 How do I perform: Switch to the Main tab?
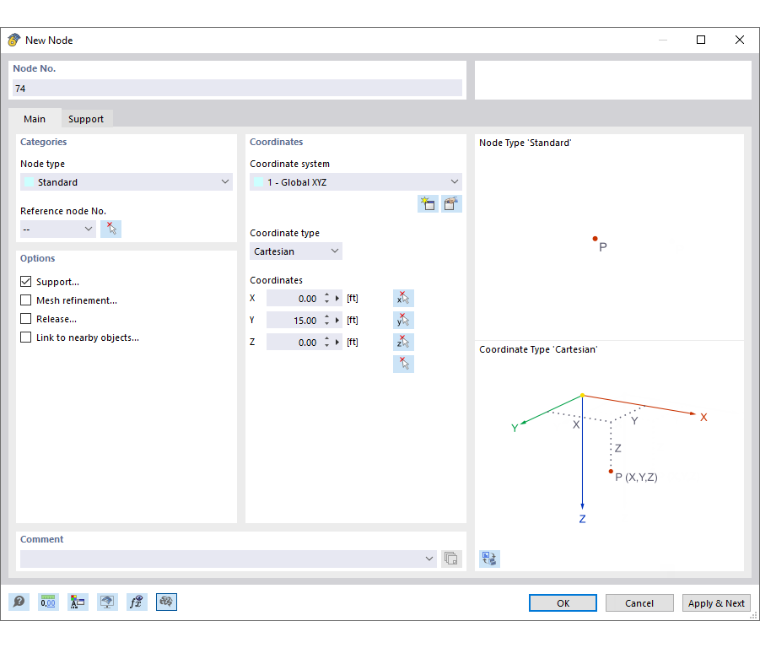pos(34,119)
